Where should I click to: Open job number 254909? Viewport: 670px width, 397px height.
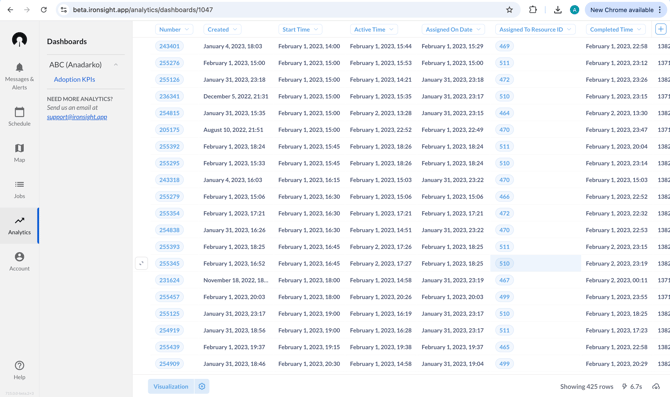pyautogui.click(x=169, y=364)
